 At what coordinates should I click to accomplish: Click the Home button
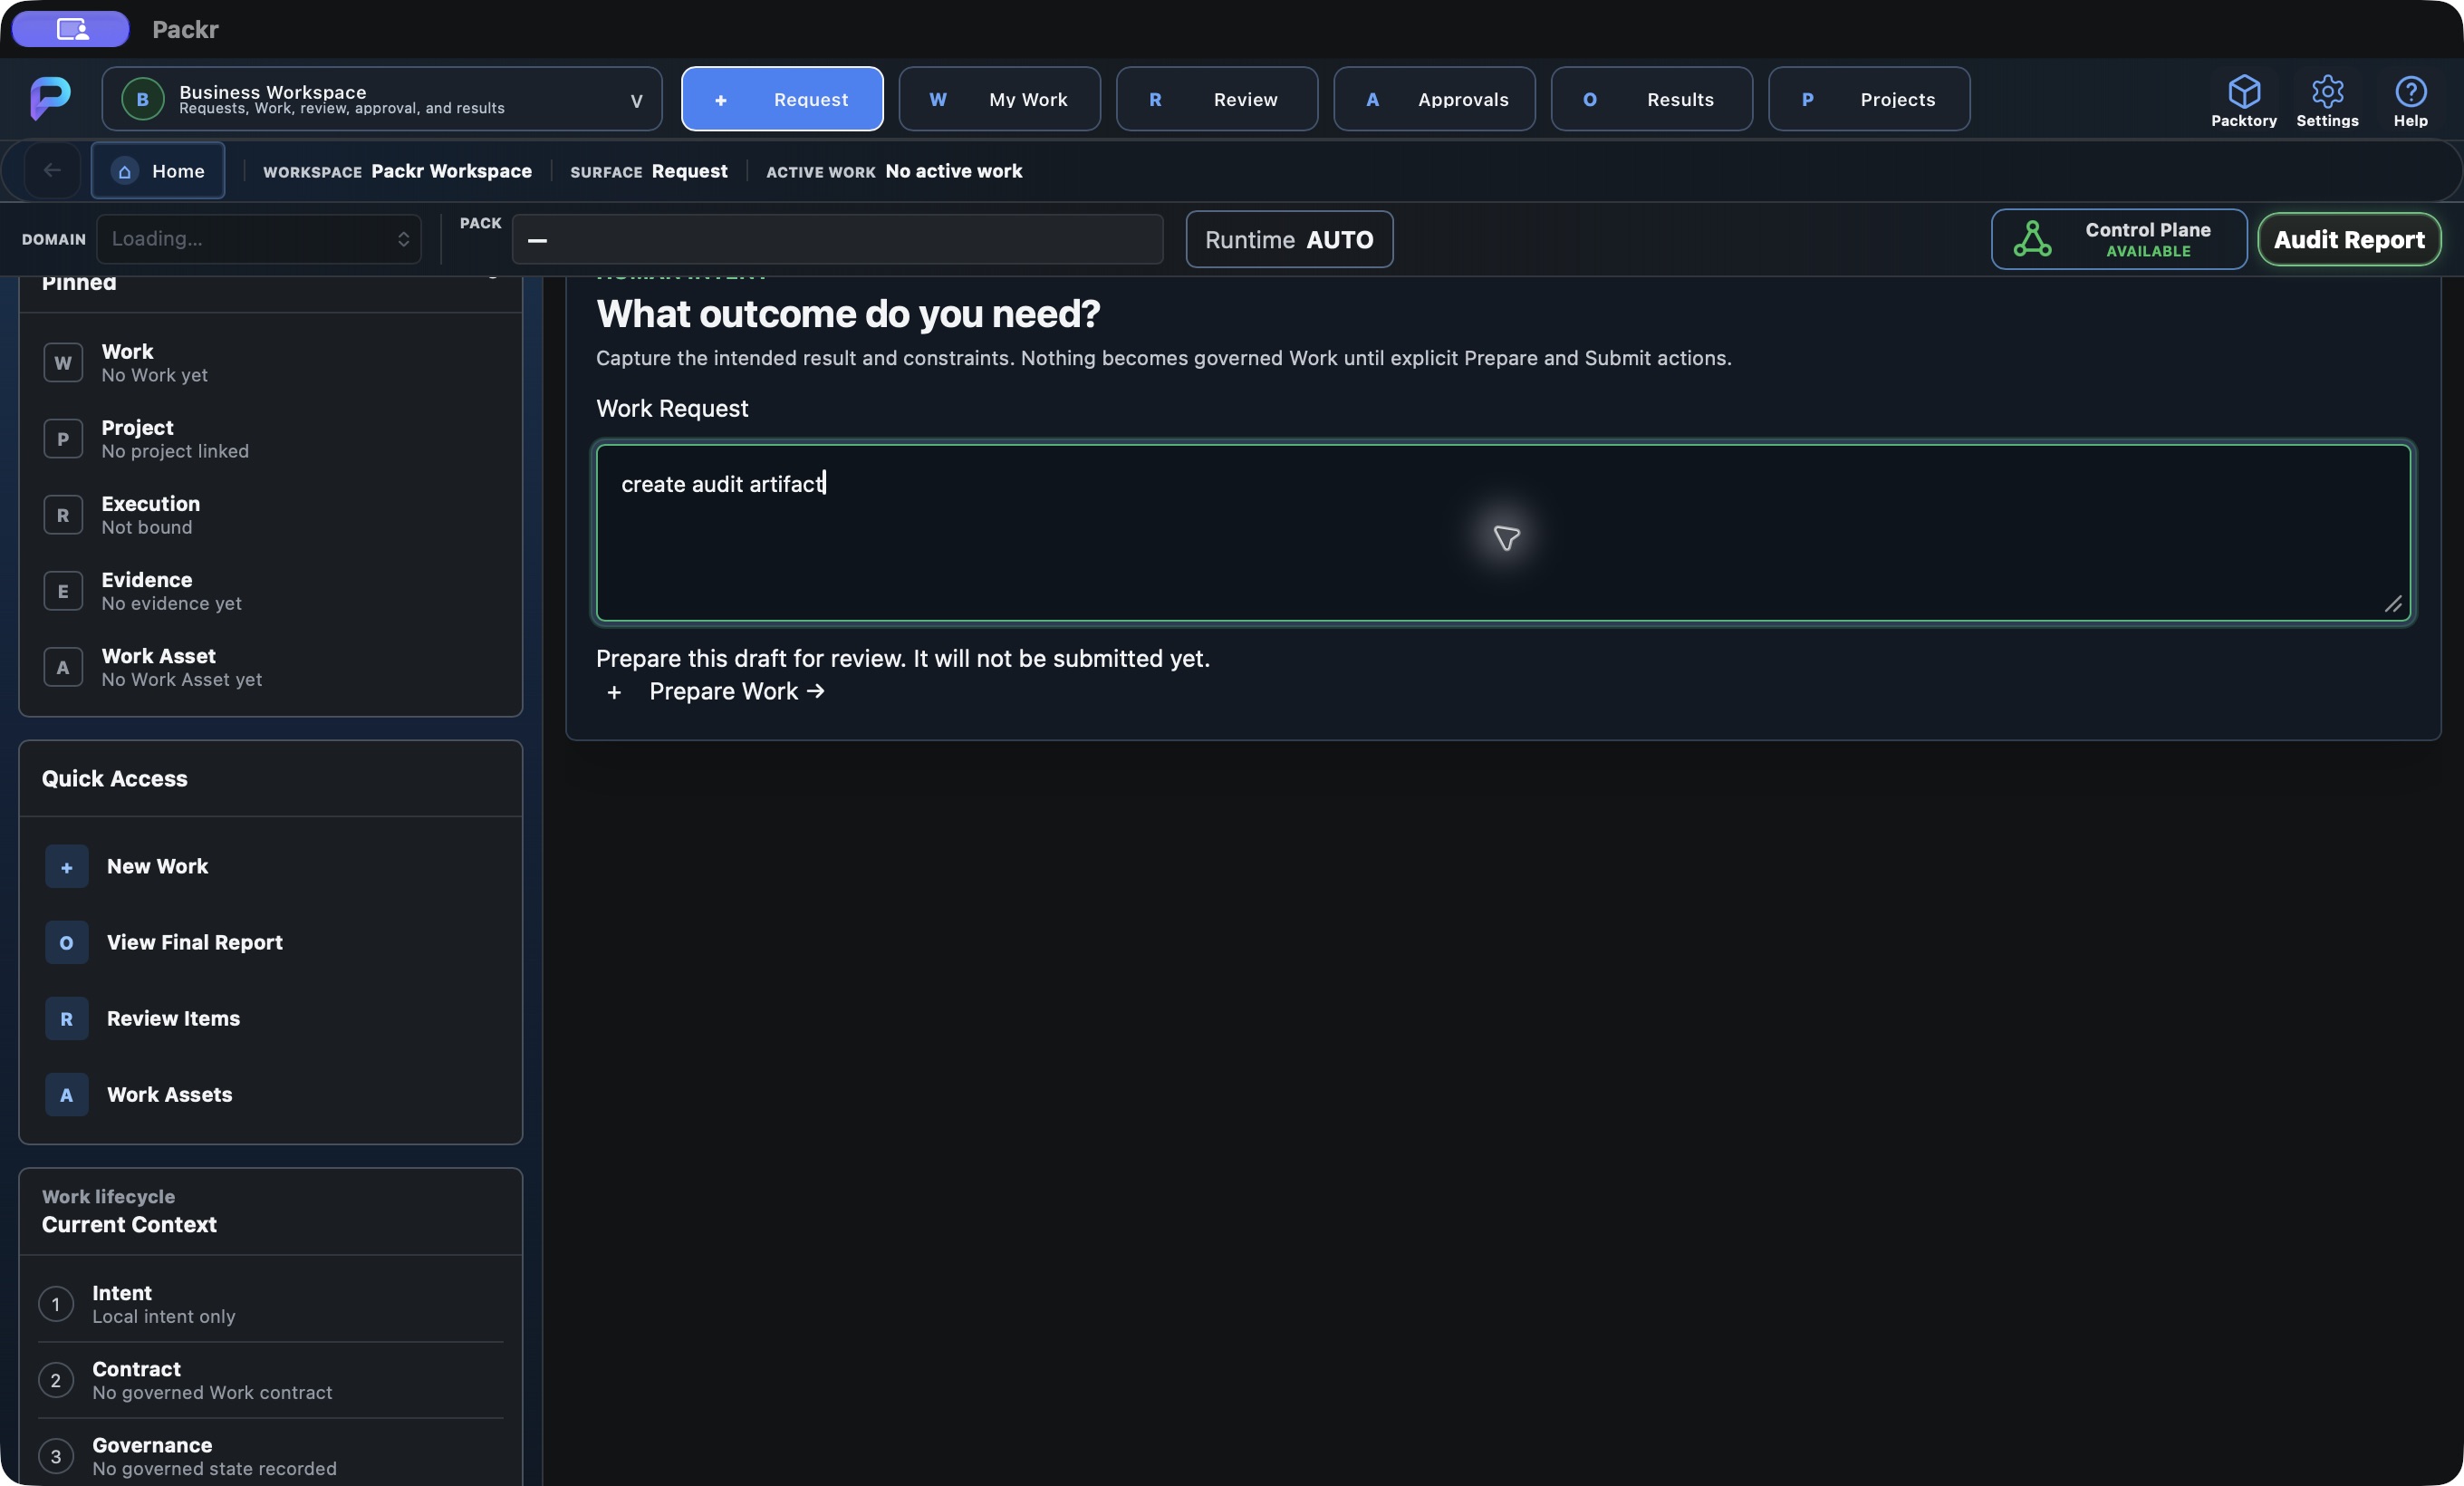pyautogui.click(x=158, y=171)
